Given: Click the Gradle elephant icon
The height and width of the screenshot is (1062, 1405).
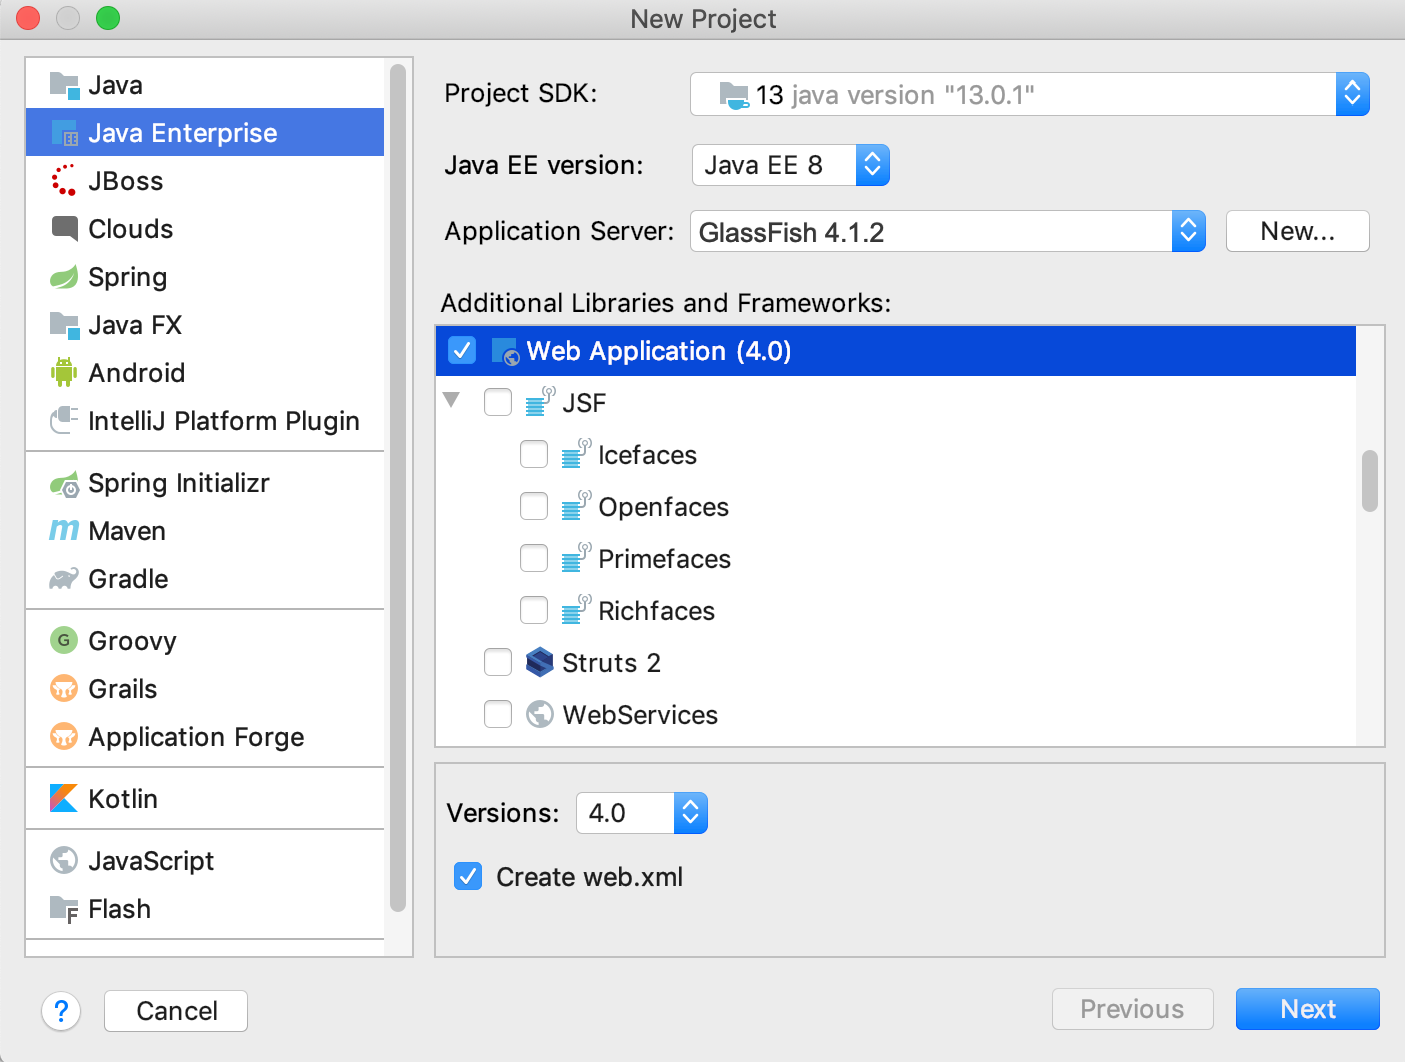Looking at the screenshot, I should coord(64,579).
